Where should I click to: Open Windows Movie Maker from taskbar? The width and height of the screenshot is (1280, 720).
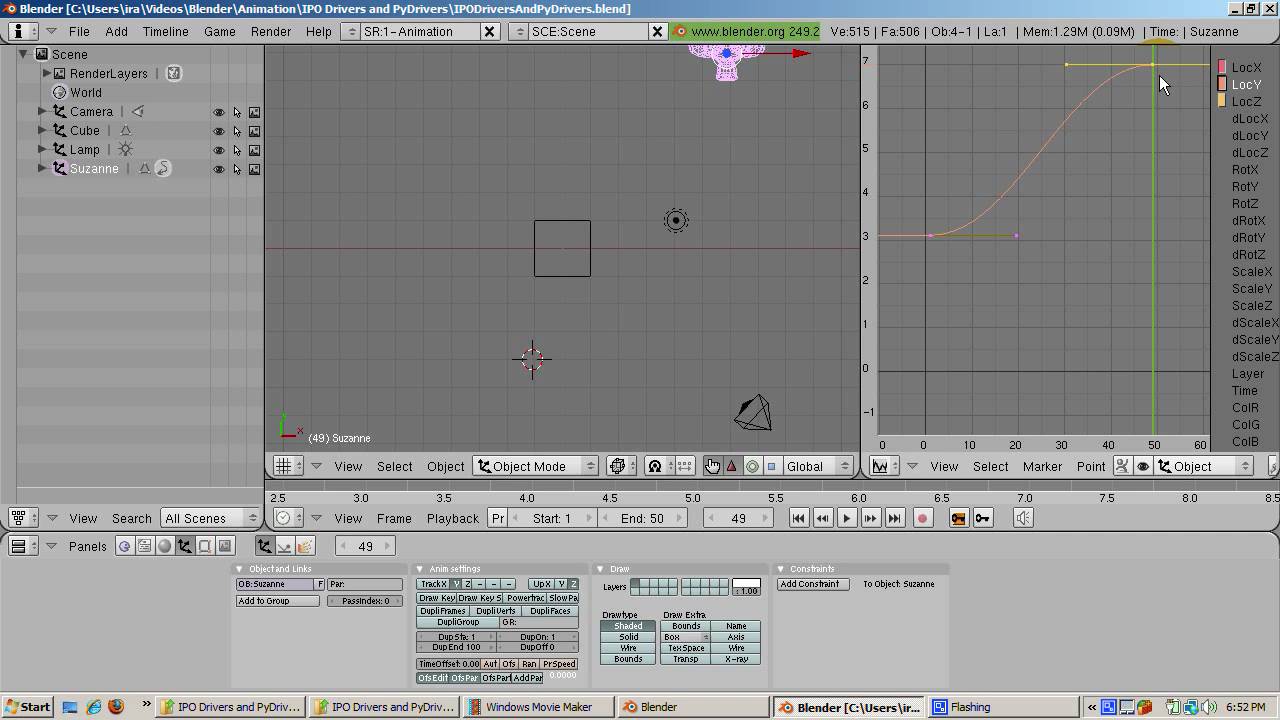(x=538, y=707)
